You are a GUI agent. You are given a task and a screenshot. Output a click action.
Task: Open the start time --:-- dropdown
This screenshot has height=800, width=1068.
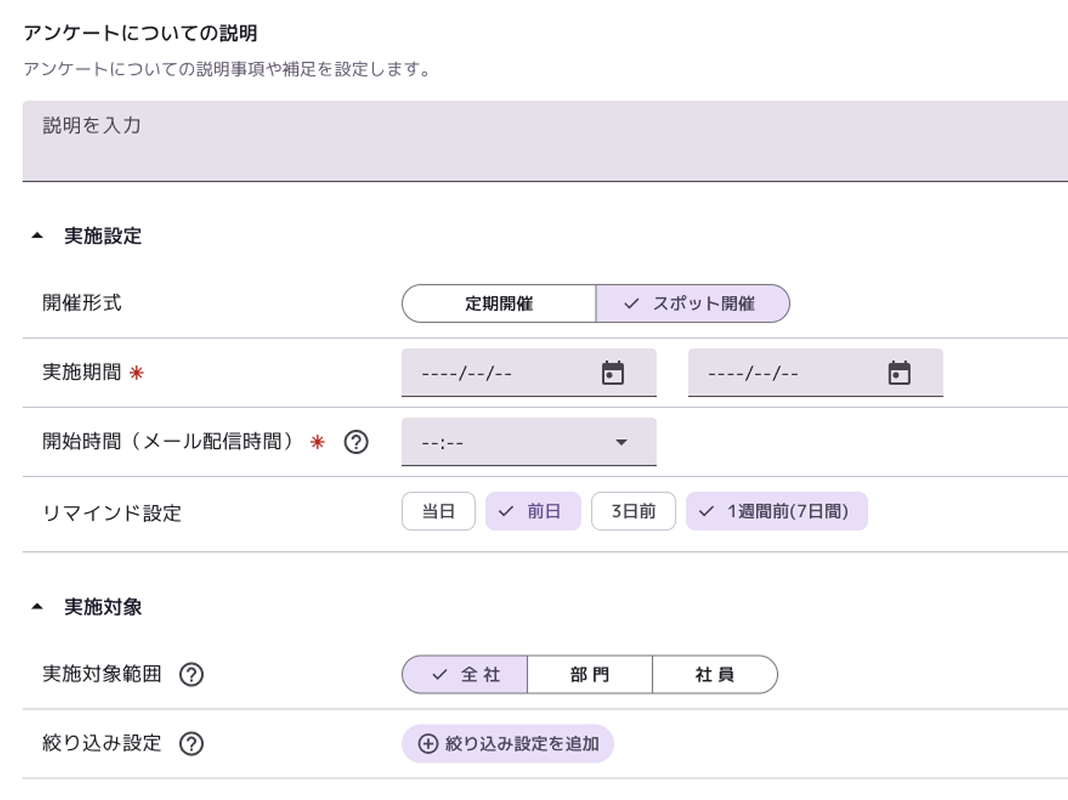tap(529, 442)
